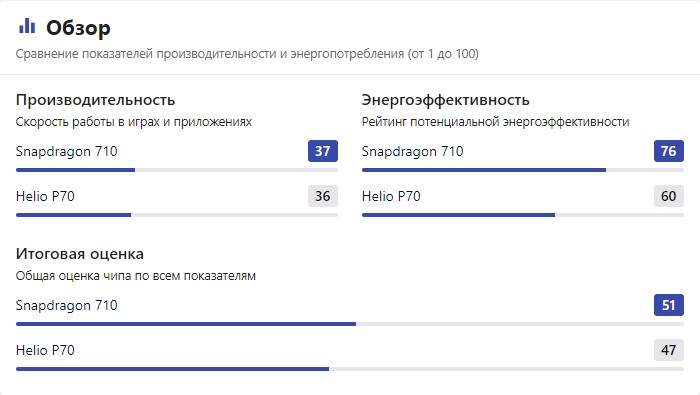Click the Энергоэффективность section heading
Image resolution: width=700 pixels, height=395 pixels.
pos(446,100)
